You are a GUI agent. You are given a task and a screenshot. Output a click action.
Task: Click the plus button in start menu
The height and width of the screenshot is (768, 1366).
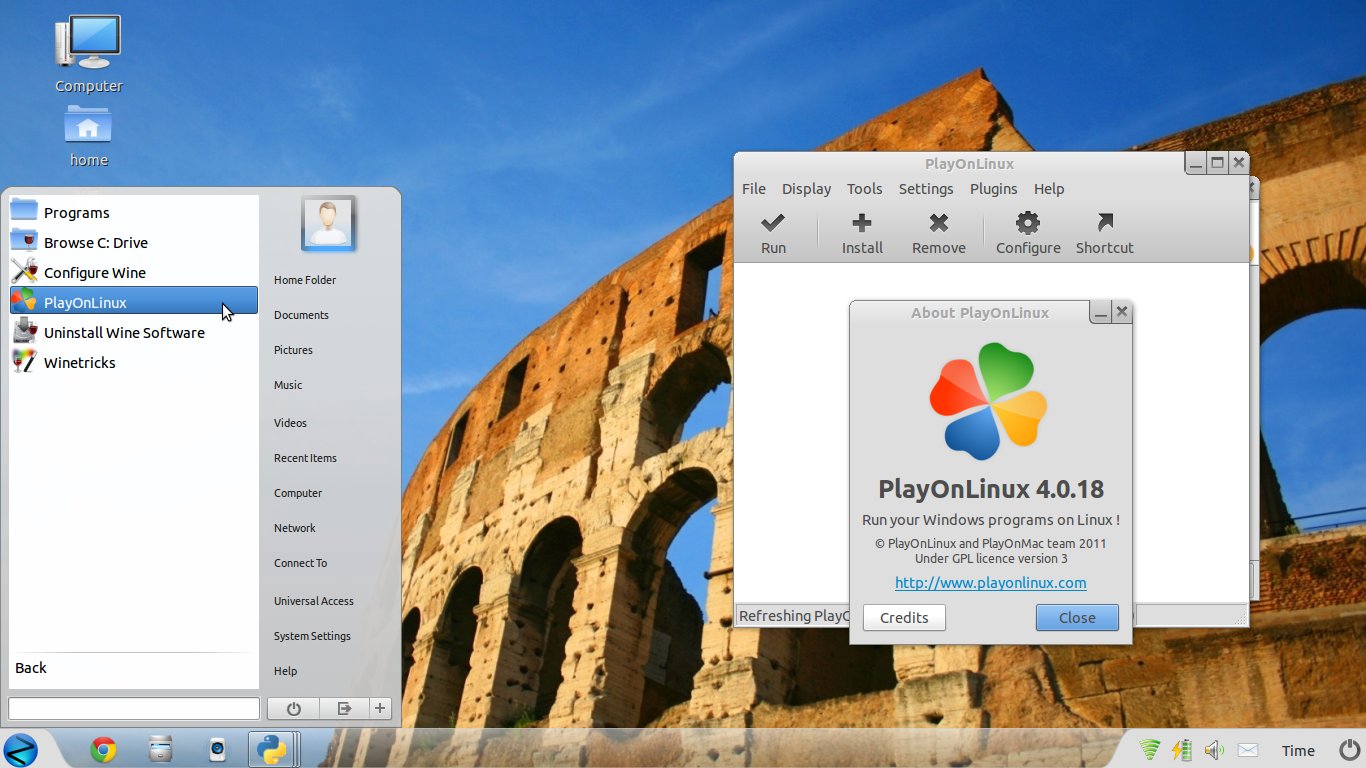coord(380,708)
